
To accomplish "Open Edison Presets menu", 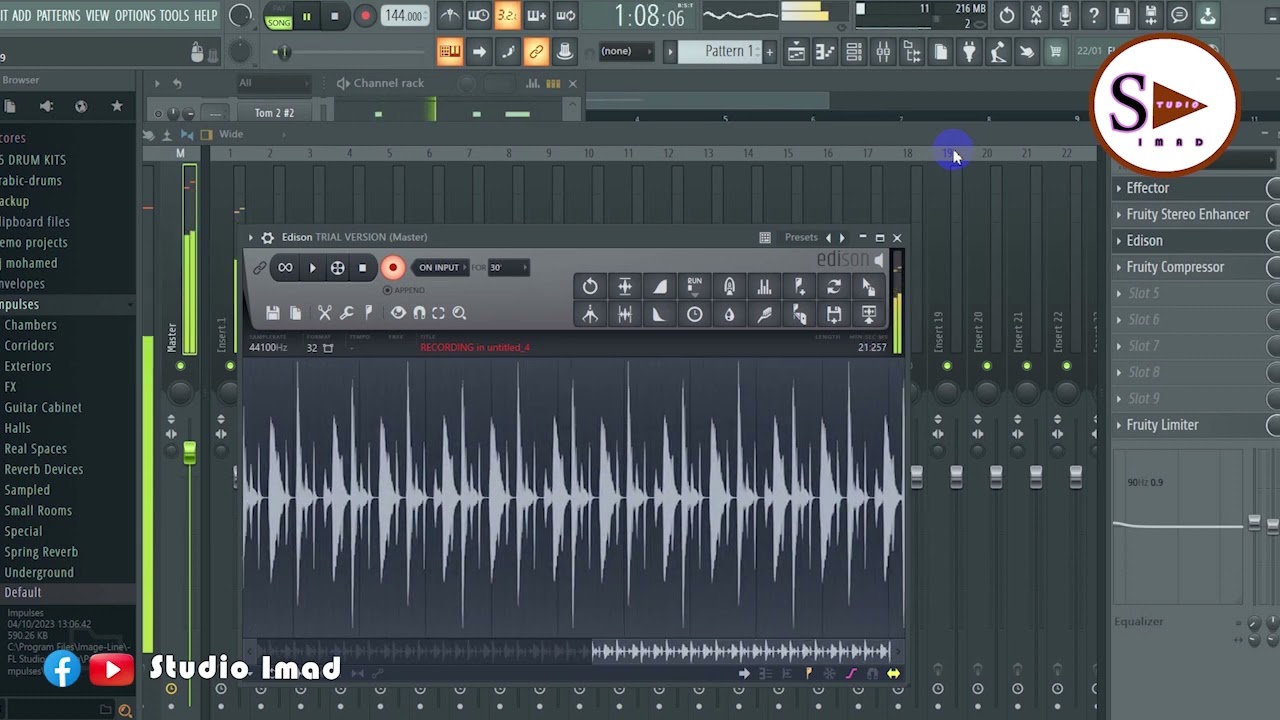I will coord(800,237).
